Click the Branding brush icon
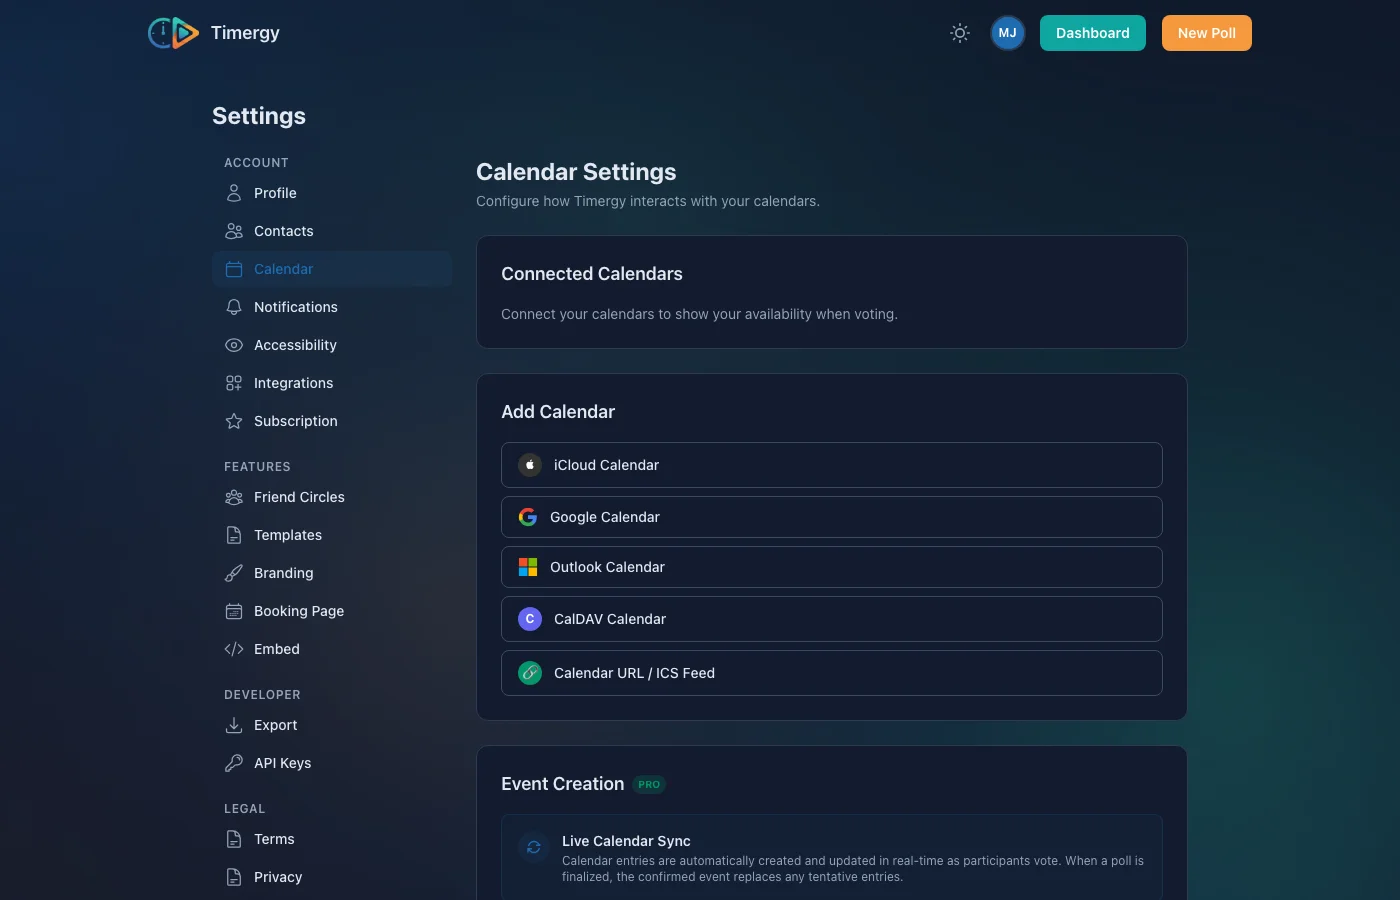The height and width of the screenshot is (900, 1400). tap(234, 573)
